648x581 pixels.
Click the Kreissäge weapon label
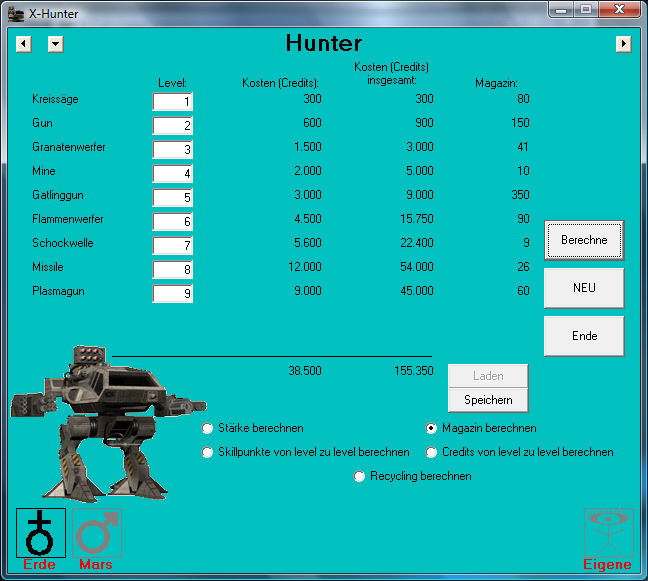coord(55,99)
